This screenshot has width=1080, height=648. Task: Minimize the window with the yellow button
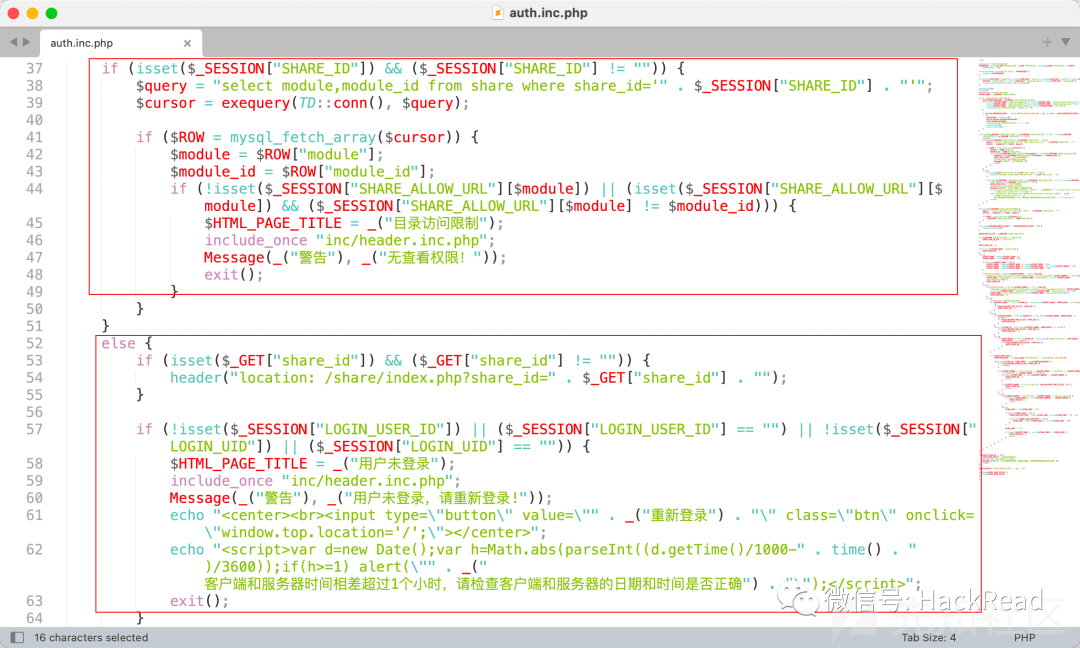[32, 13]
